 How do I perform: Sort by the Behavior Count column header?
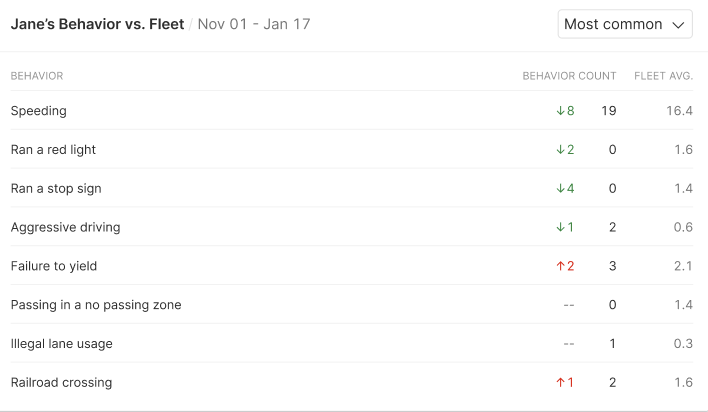coord(569,76)
